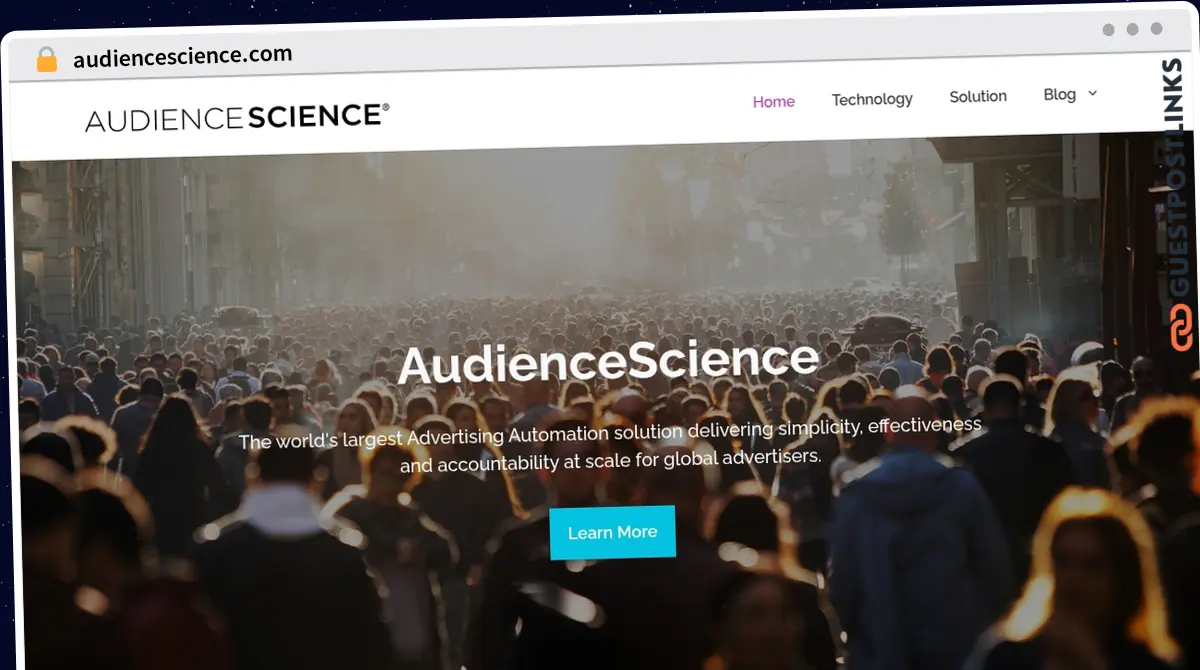Click the bold SCIENCE part of logo
Viewport: 1200px width, 670px height.
tap(315, 117)
